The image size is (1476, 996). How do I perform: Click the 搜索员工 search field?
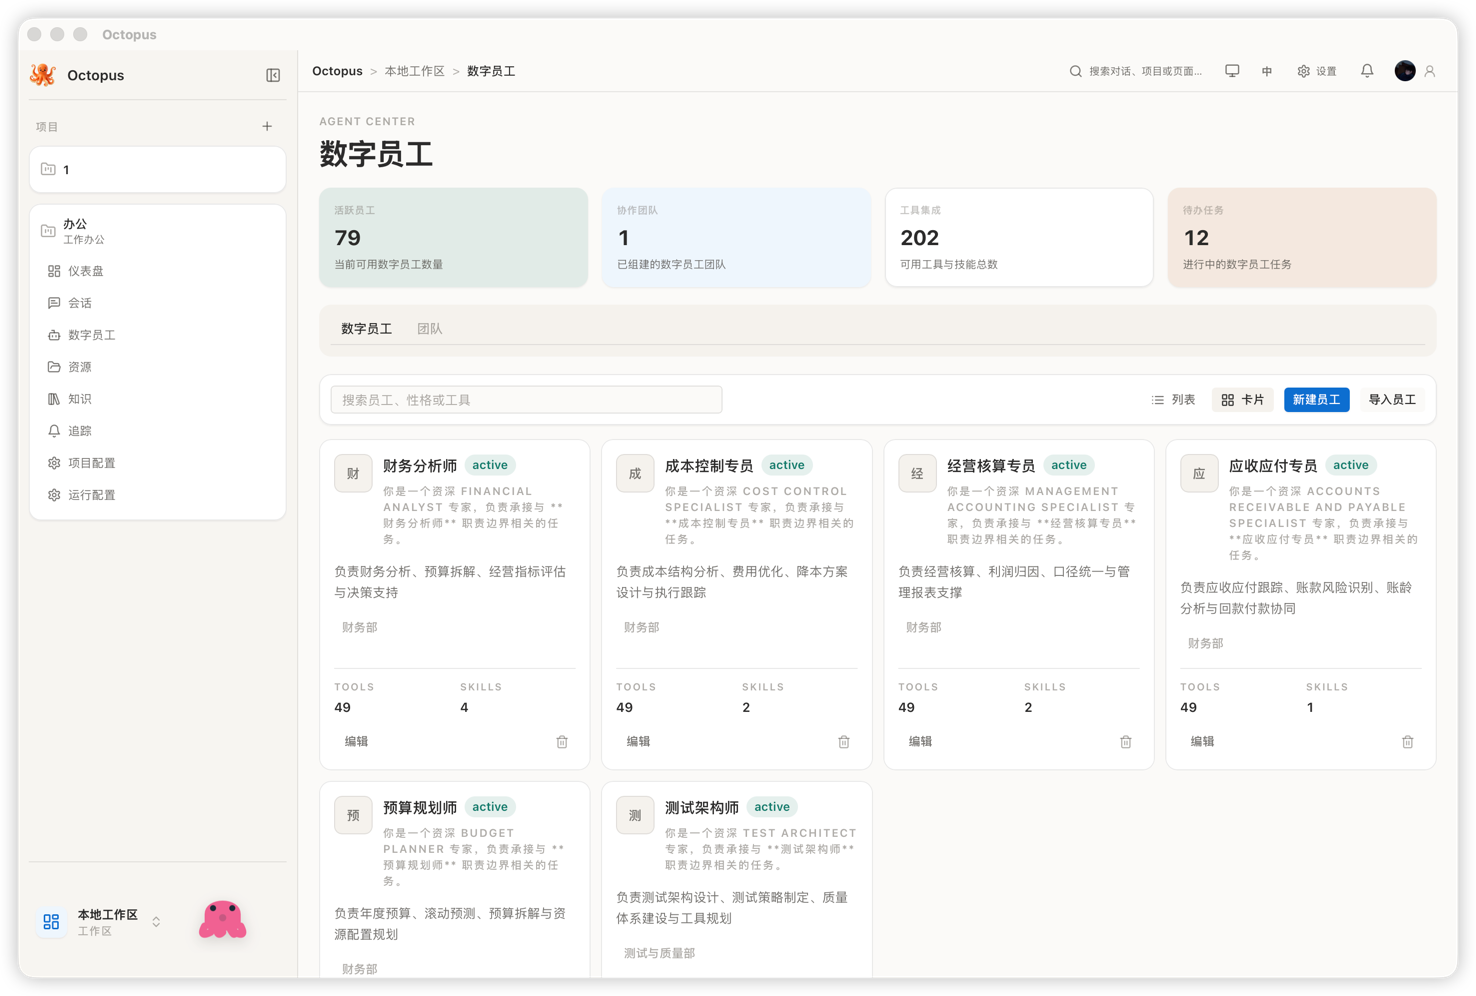click(x=527, y=400)
